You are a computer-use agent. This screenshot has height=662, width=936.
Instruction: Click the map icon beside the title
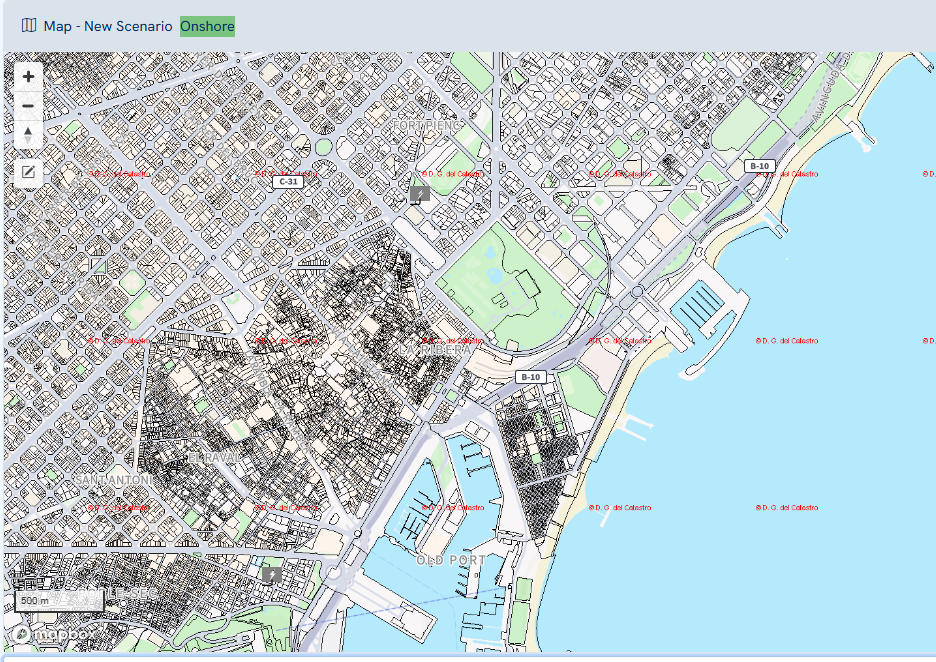point(29,25)
